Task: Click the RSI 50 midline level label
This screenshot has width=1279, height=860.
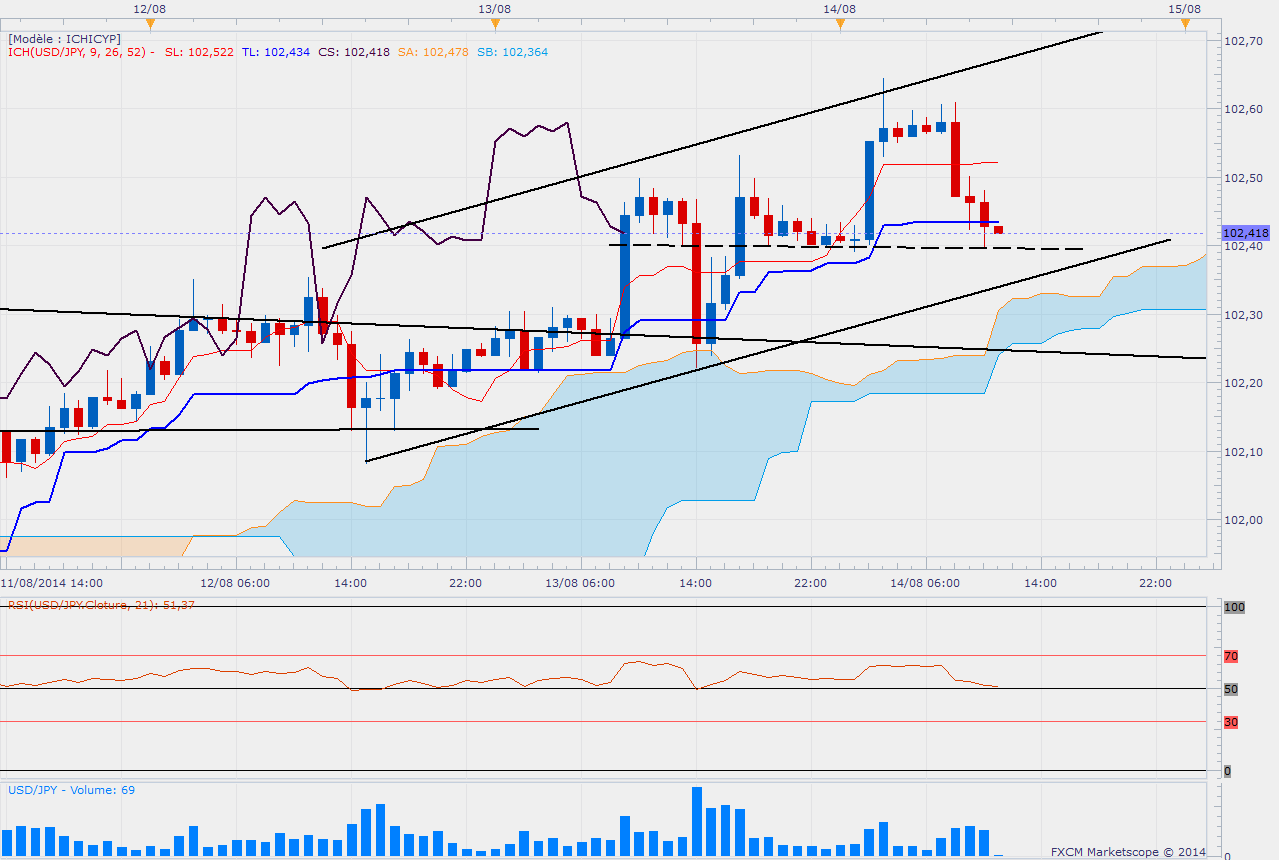Action: pyautogui.click(x=1231, y=689)
